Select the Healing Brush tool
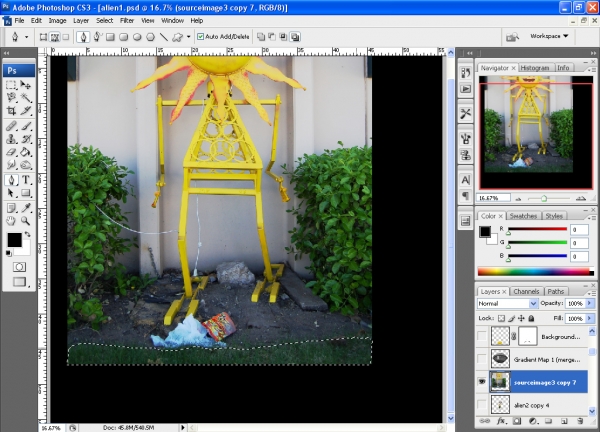Screen dimensions: 600x432 pos(11,126)
